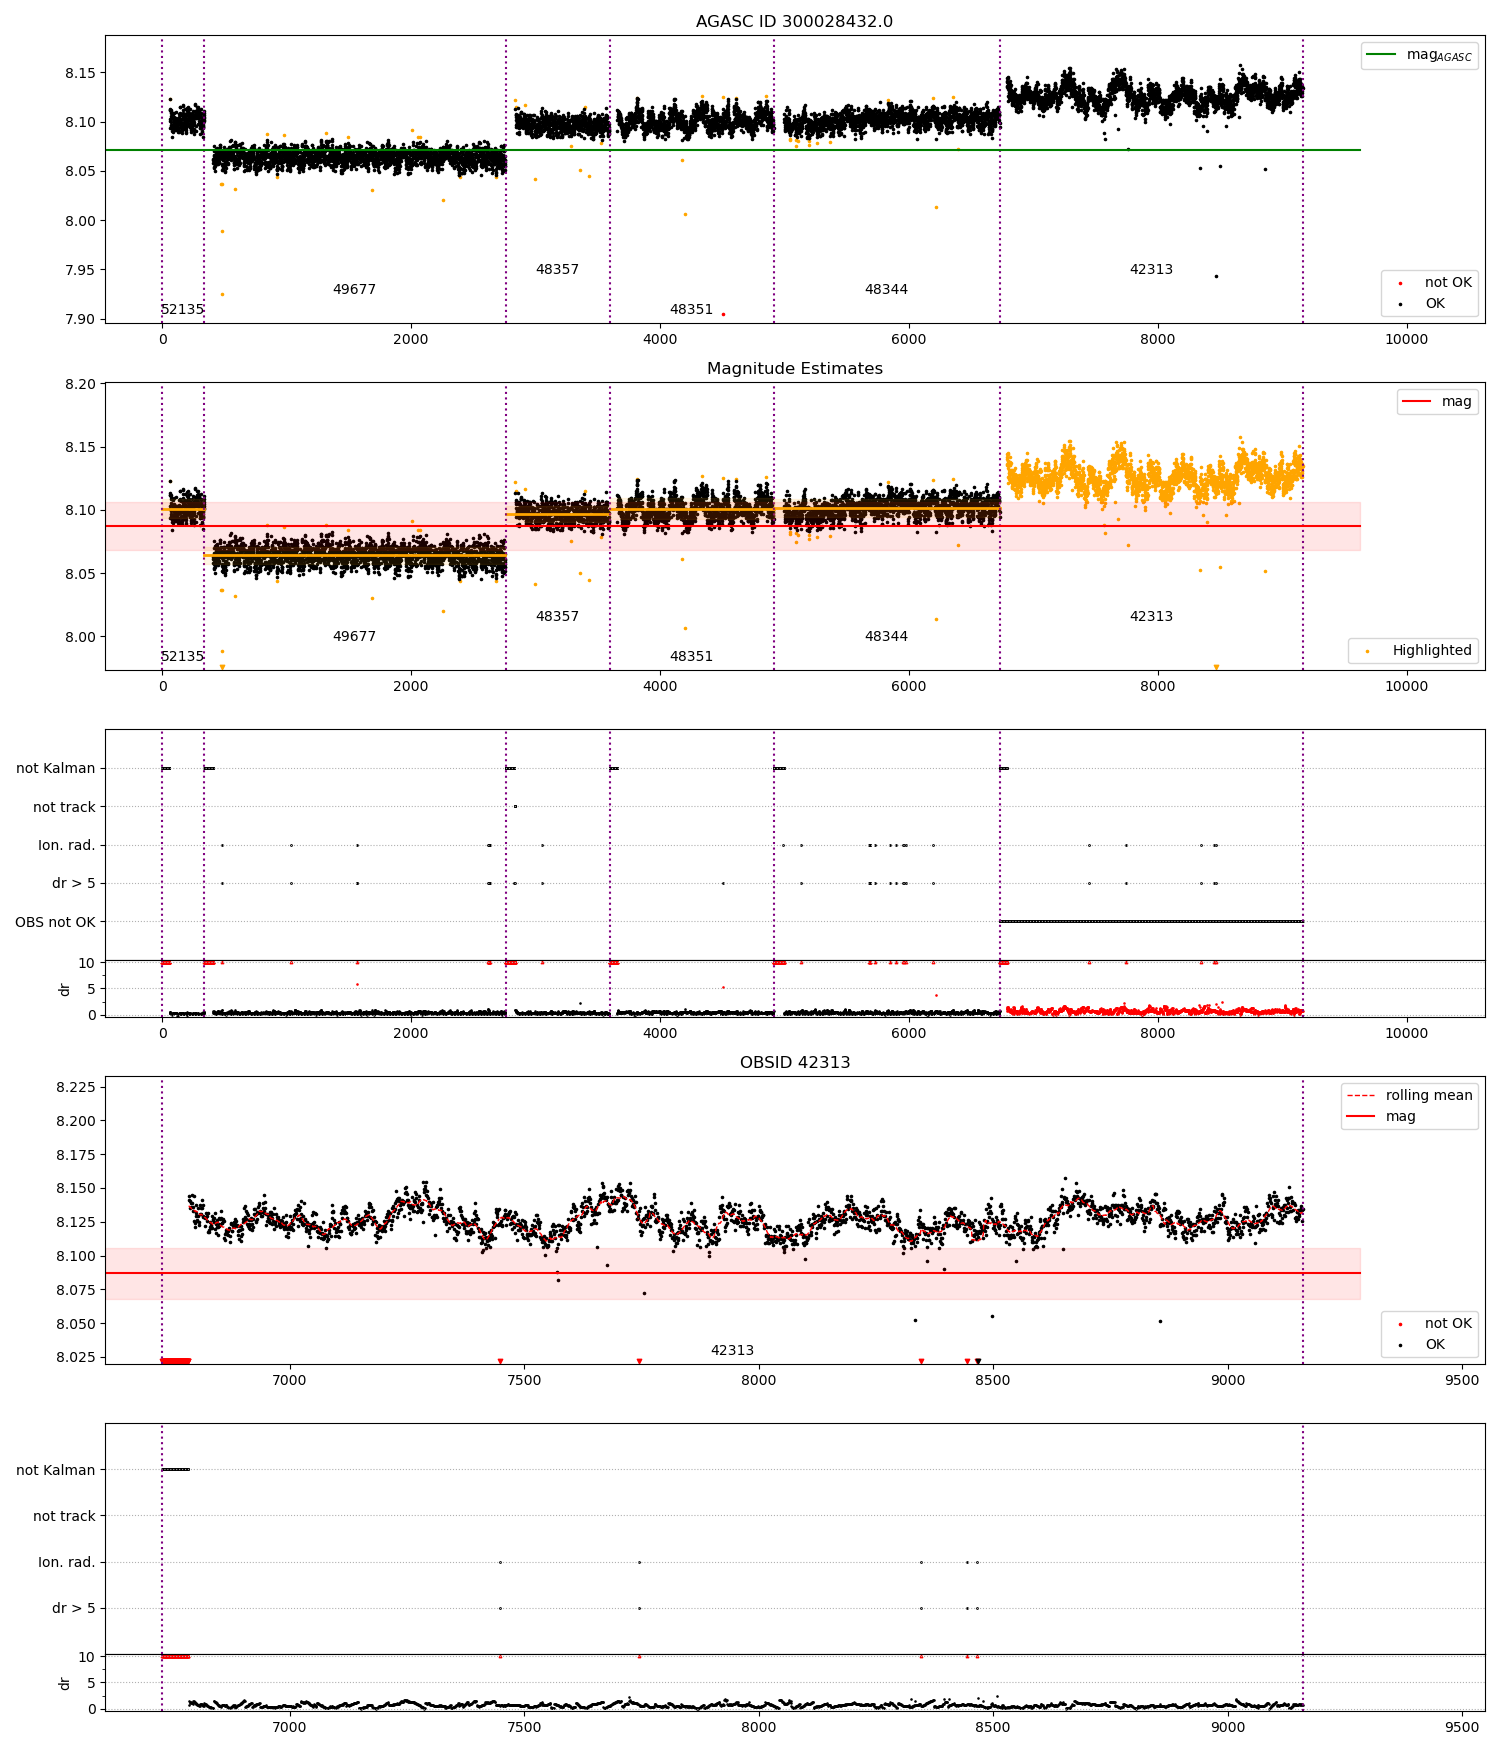Select the mag AGASC legend entry
Image resolution: width=1500 pixels, height=1750 pixels.
(1419, 55)
